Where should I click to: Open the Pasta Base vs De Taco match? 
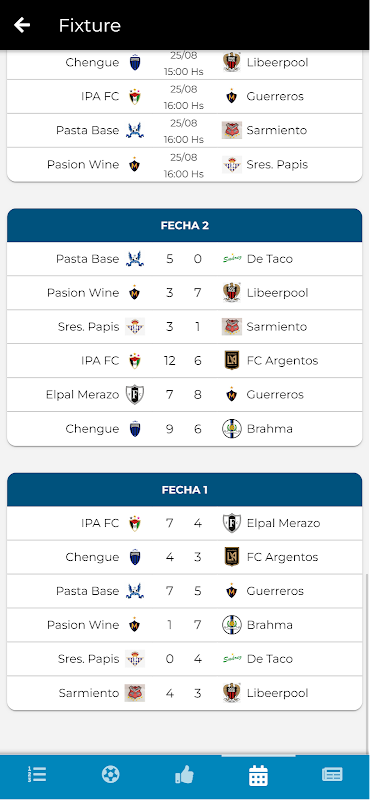185,259
